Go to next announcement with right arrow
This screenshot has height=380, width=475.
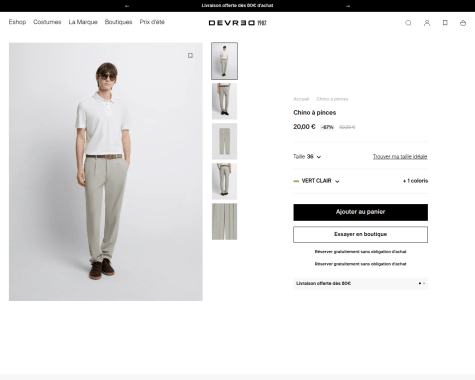click(348, 6)
